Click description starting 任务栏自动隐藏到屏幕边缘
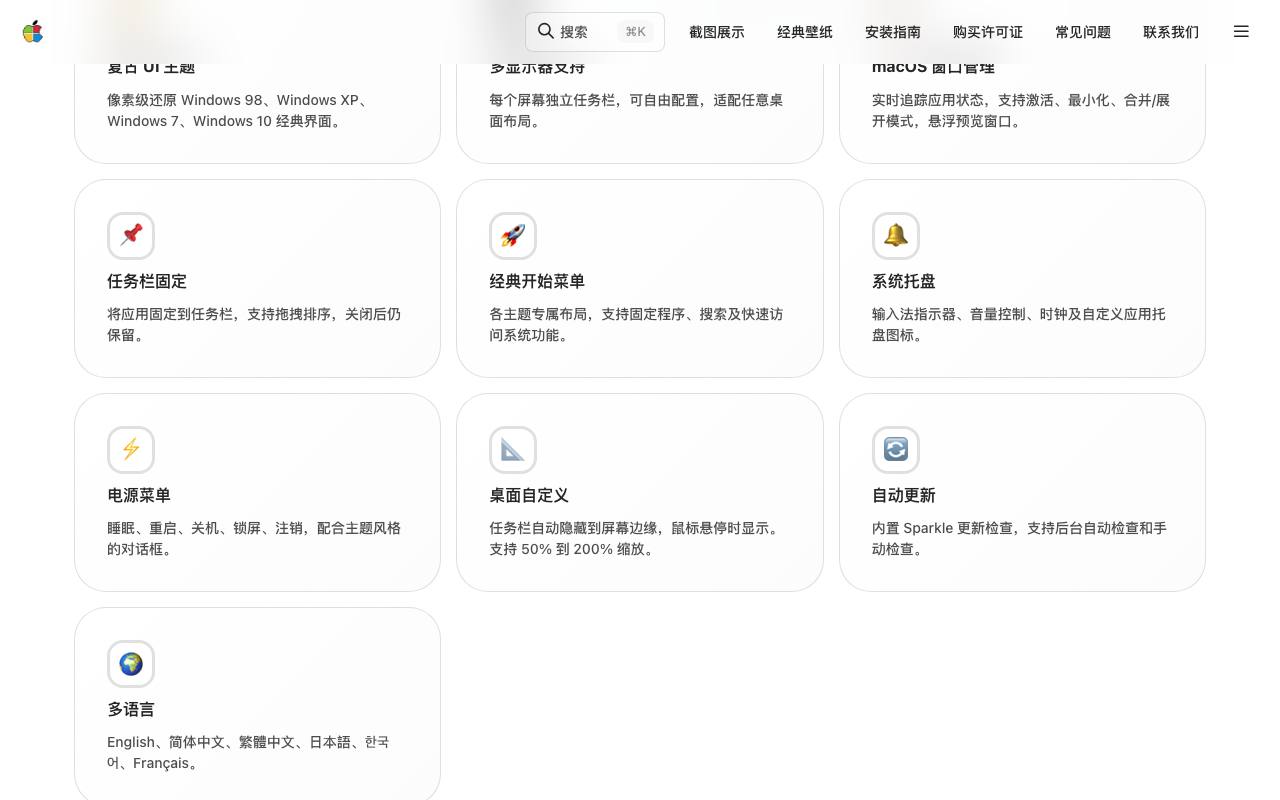The height and width of the screenshot is (800, 1280). point(636,539)
